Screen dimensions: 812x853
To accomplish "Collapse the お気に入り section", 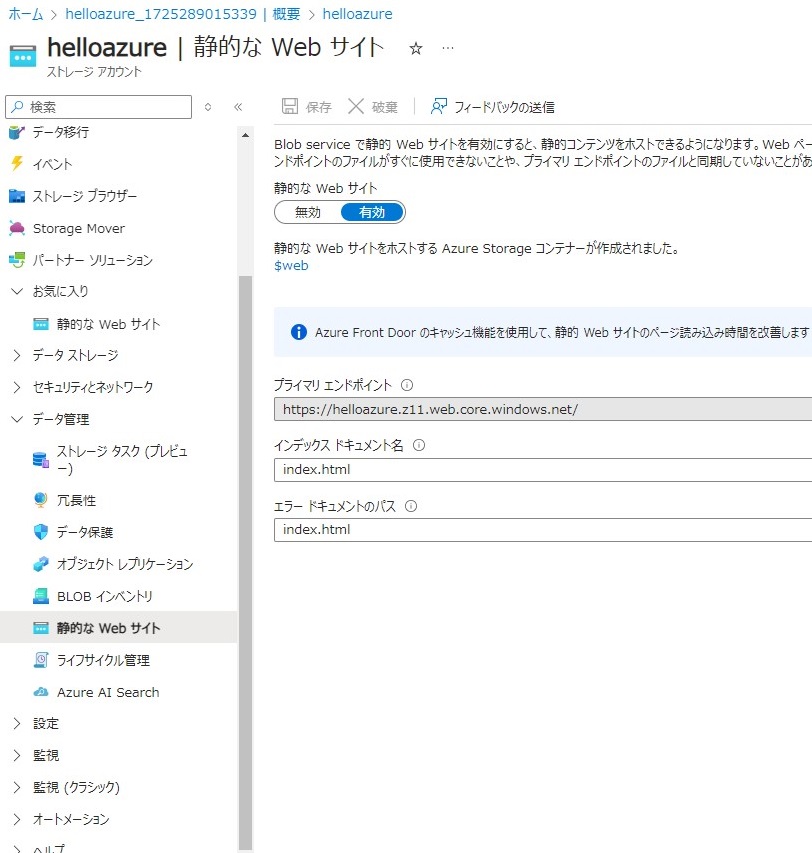I will point(17,292).
